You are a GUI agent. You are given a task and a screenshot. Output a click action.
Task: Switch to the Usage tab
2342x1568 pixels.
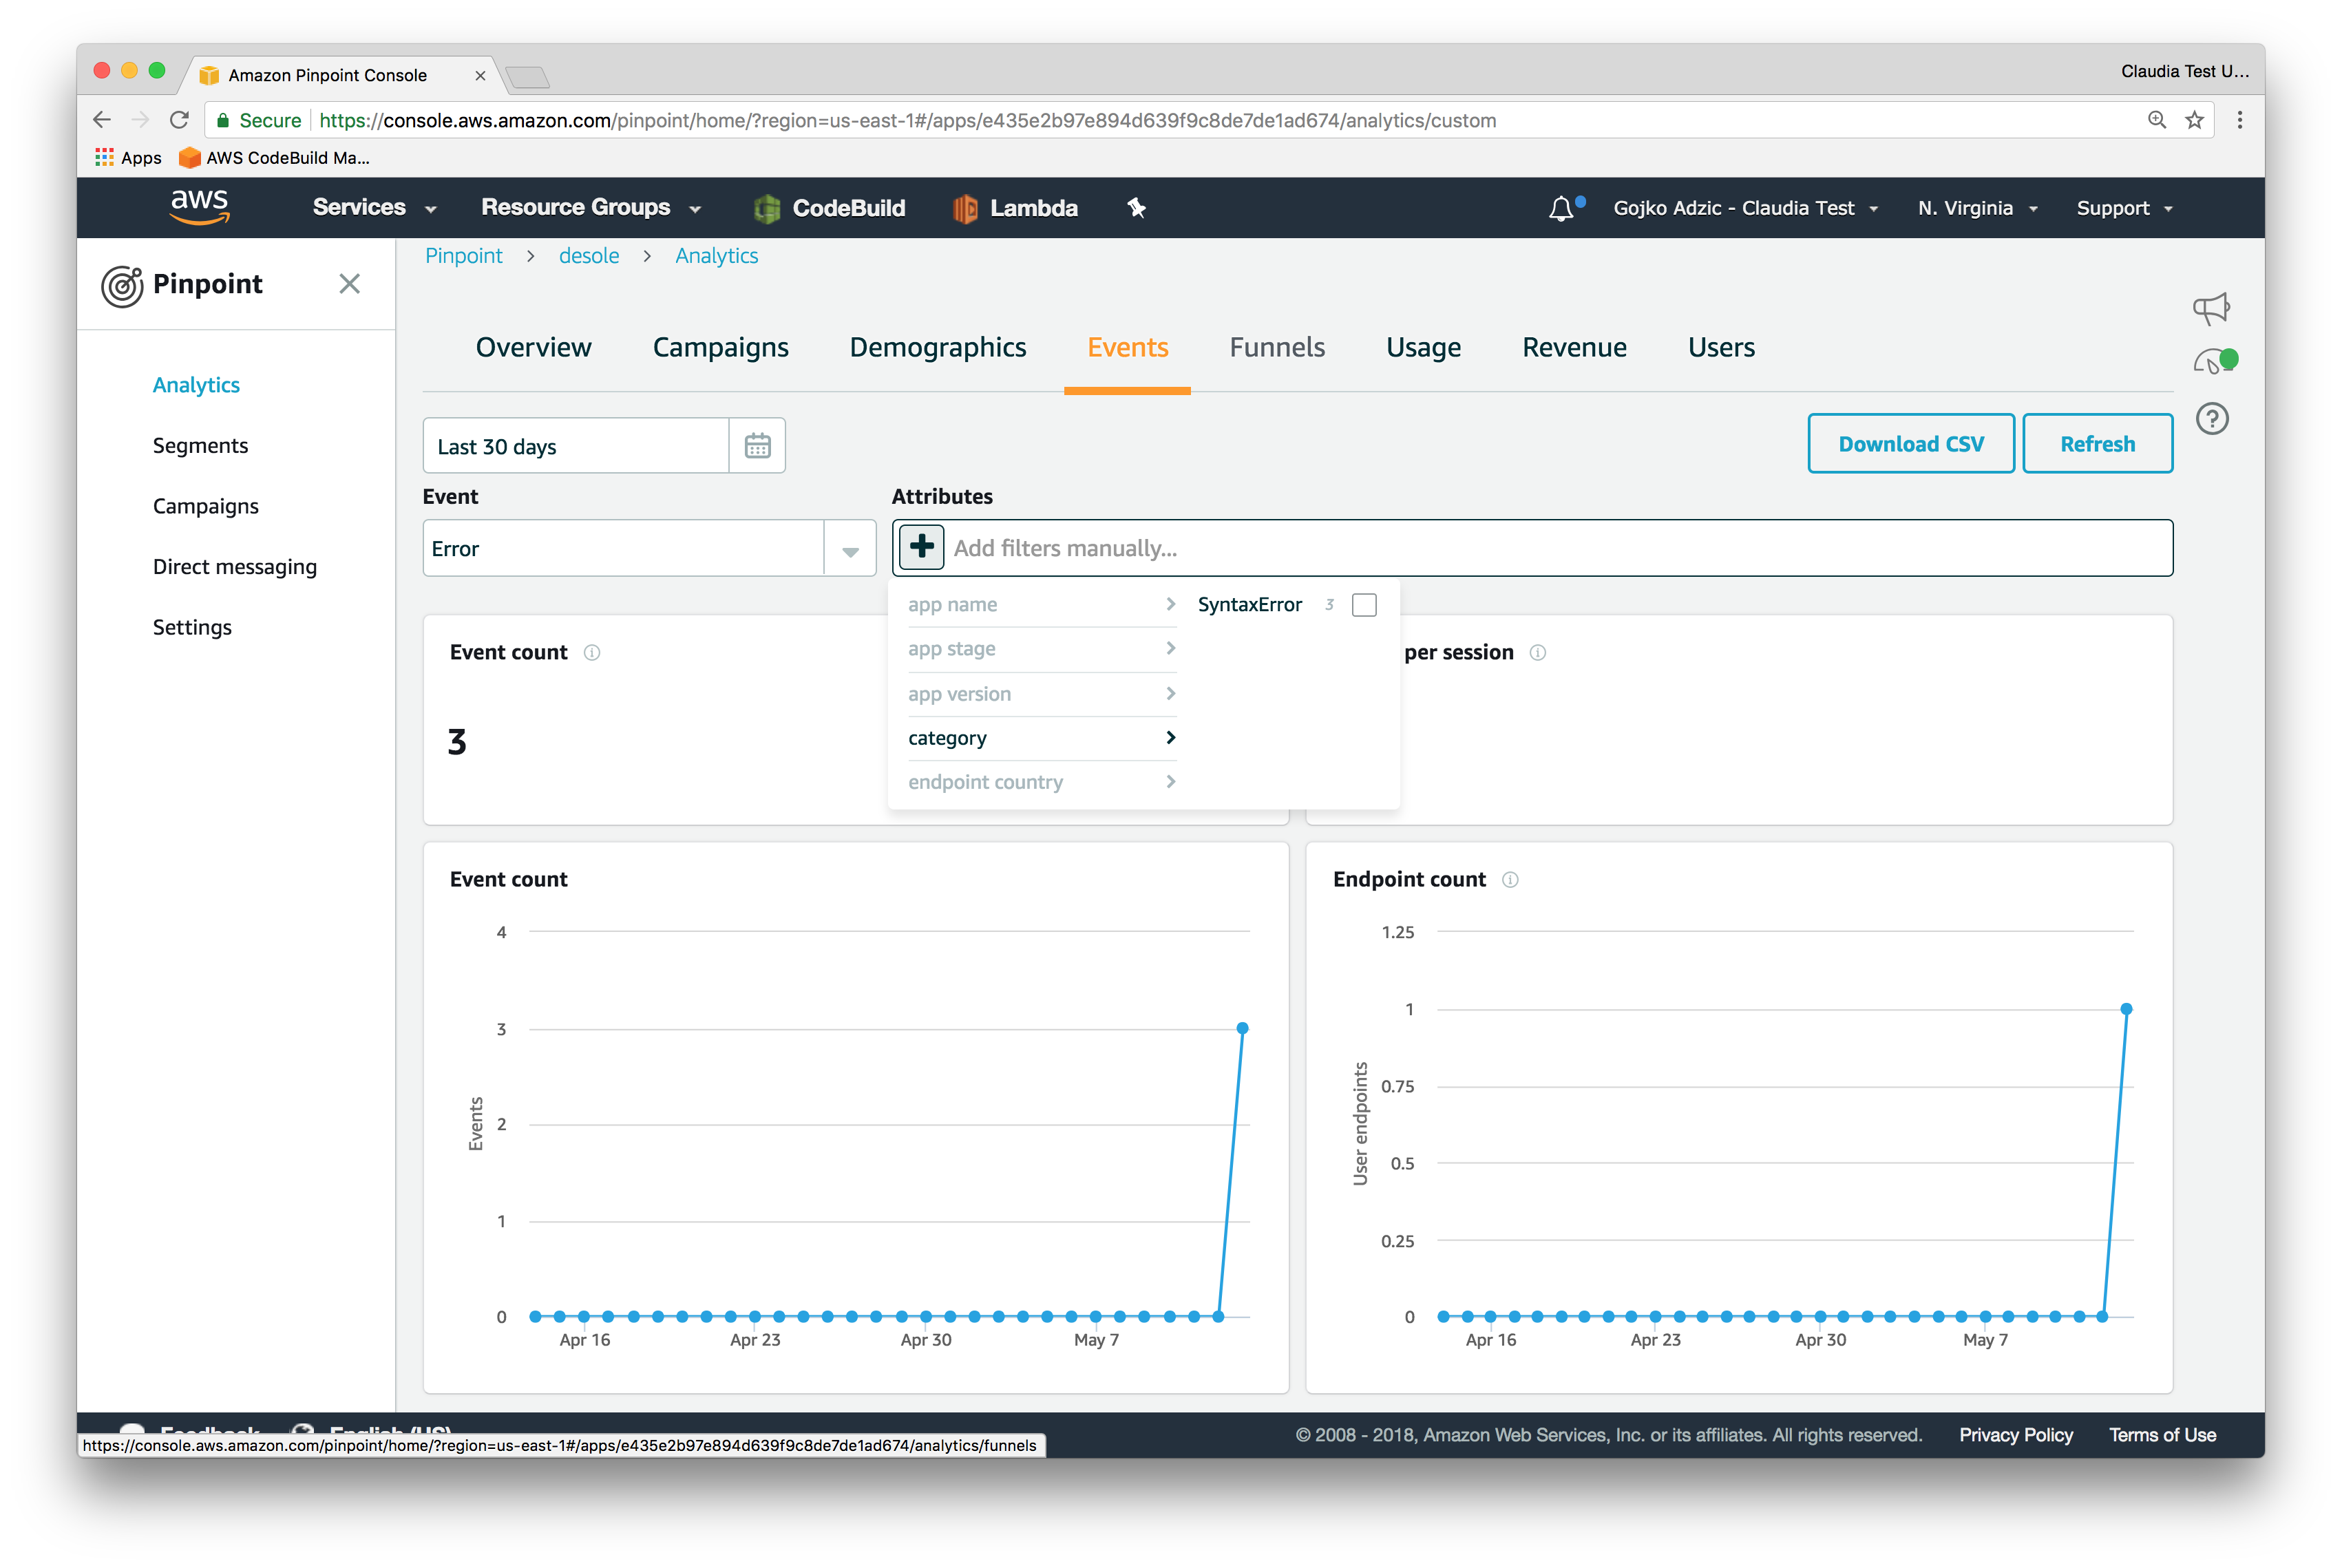coord(1423,347)
